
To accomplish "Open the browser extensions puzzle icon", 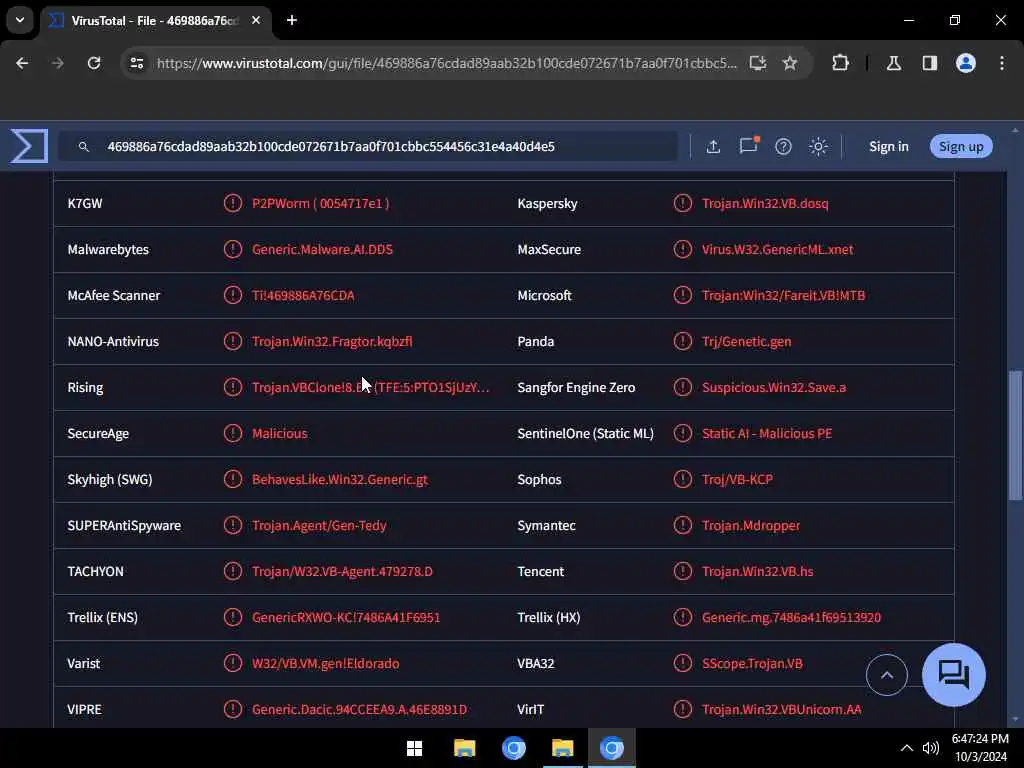I will tap(840, 63).
